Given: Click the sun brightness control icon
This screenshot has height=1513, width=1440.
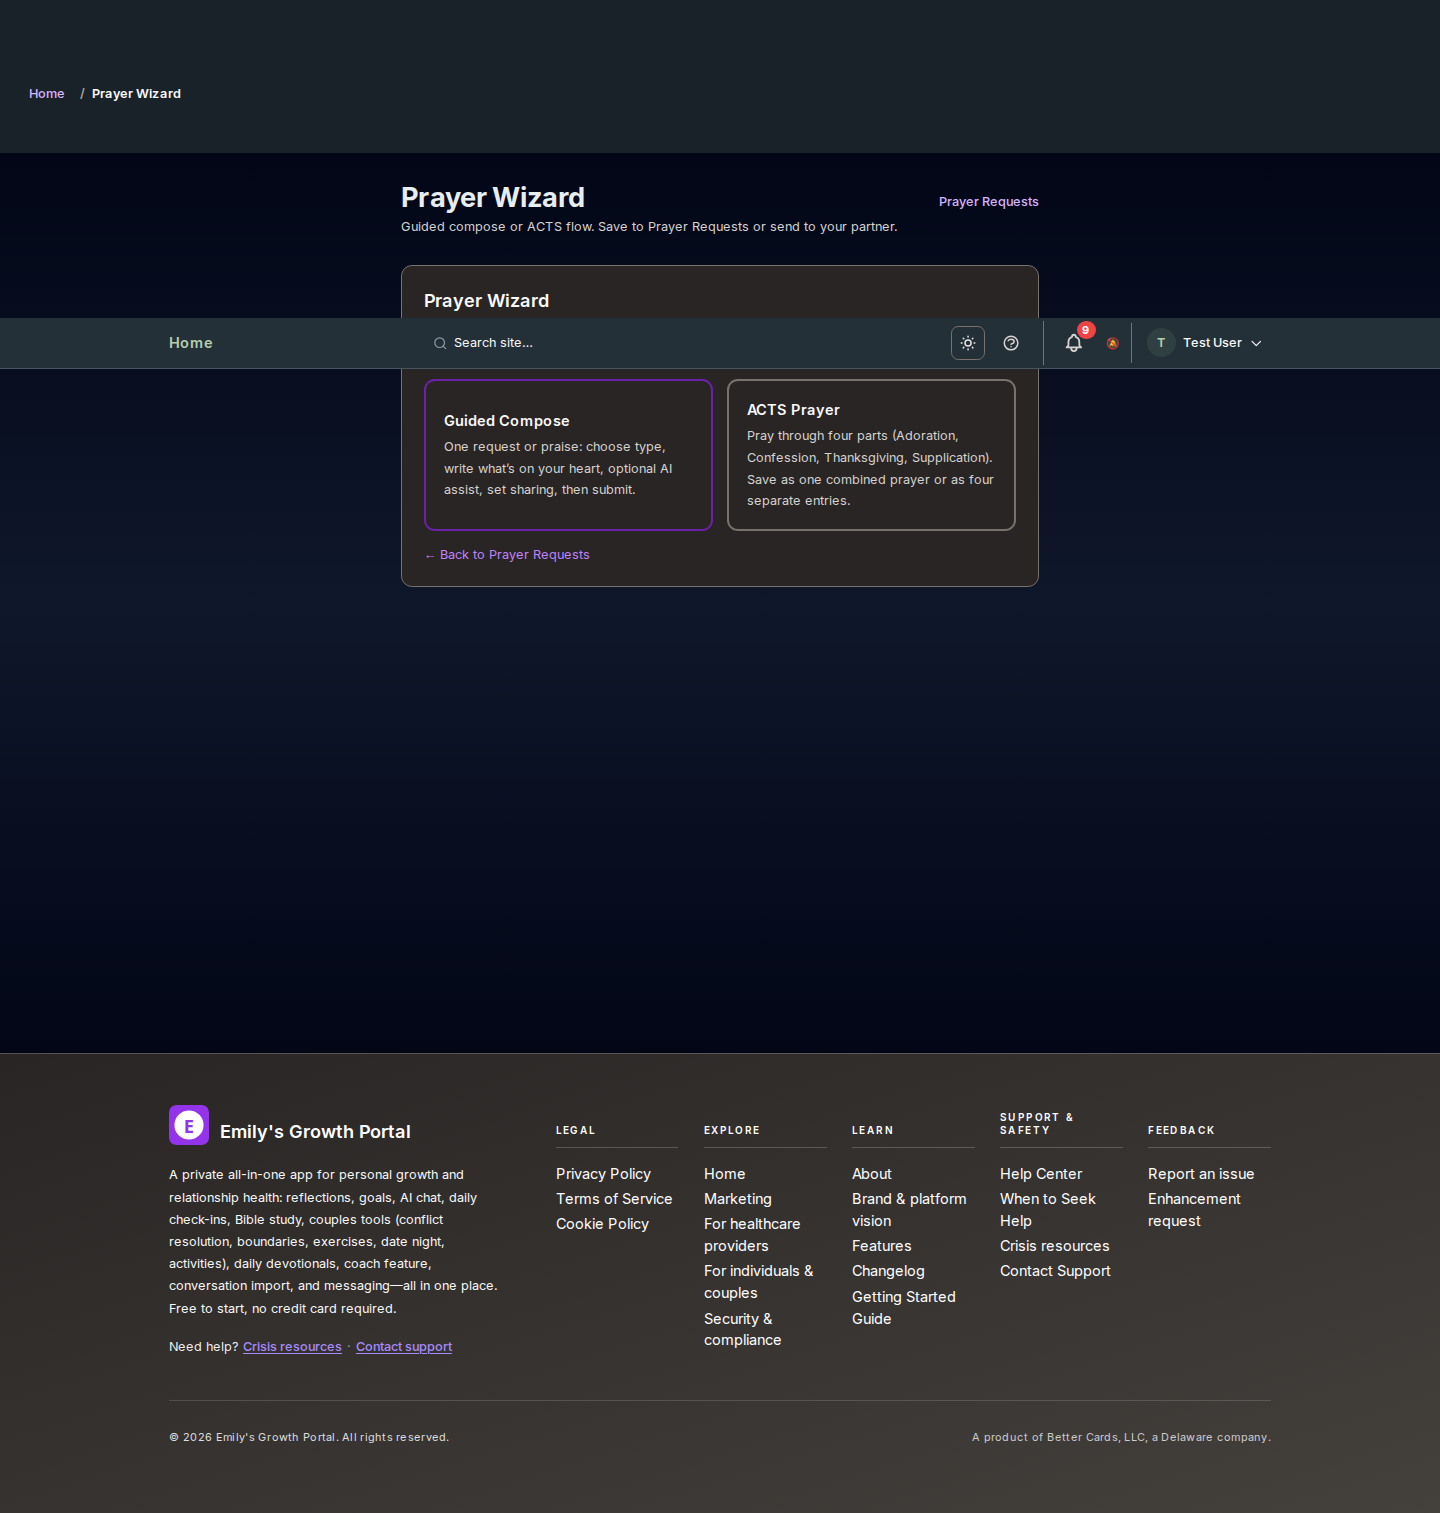Looking at the screenshot, I should click(967, 343).
